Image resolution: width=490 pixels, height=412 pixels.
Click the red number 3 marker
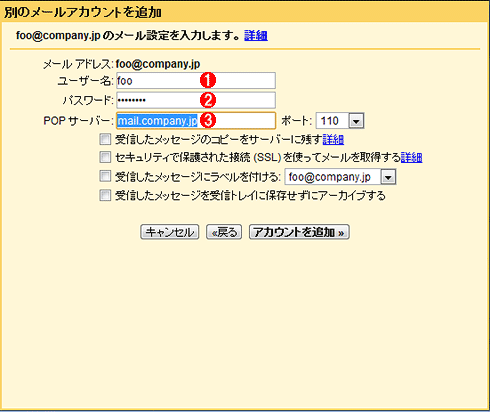point(208,120)
